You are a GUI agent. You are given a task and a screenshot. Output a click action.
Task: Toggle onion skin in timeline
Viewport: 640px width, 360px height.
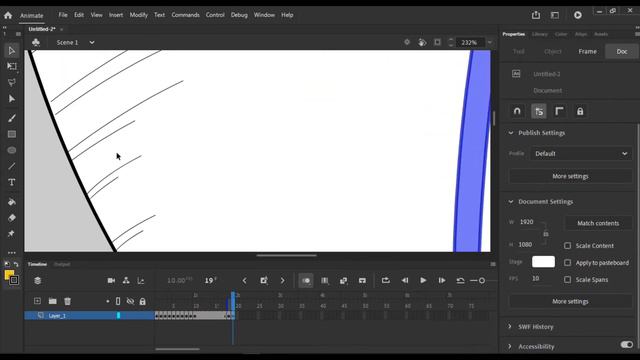click(306, 280)
